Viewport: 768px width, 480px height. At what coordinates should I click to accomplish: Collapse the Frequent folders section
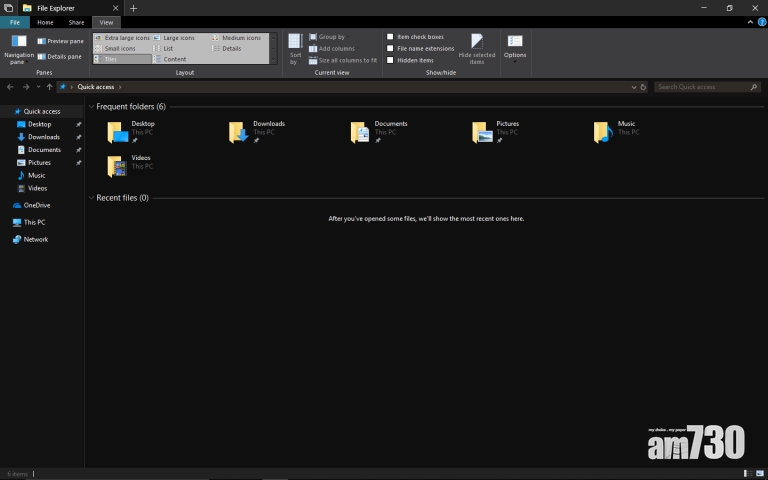point(91,106)
